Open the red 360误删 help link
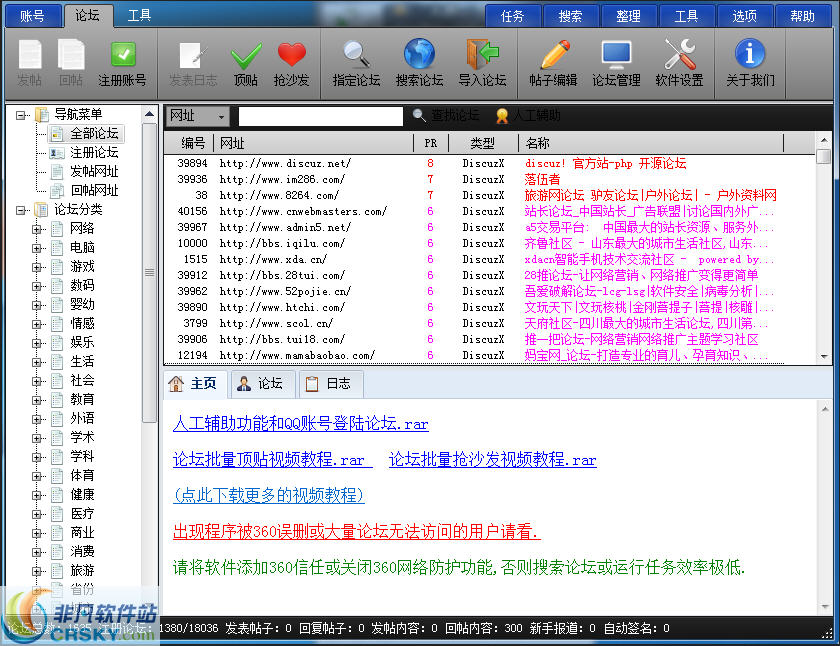840x646 pixels. click(357, 531)
